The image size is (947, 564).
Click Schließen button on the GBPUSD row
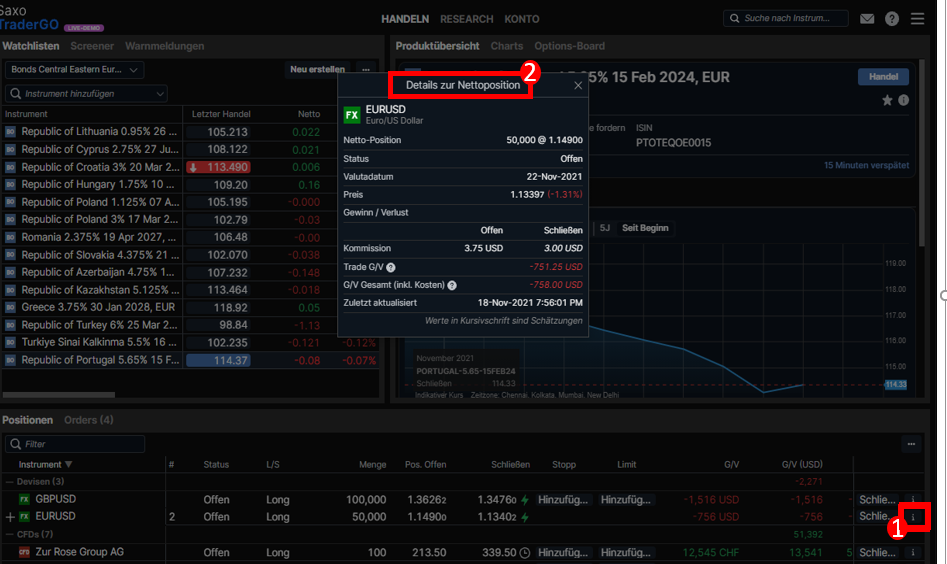pyautogui.click(x=878, y=499)
